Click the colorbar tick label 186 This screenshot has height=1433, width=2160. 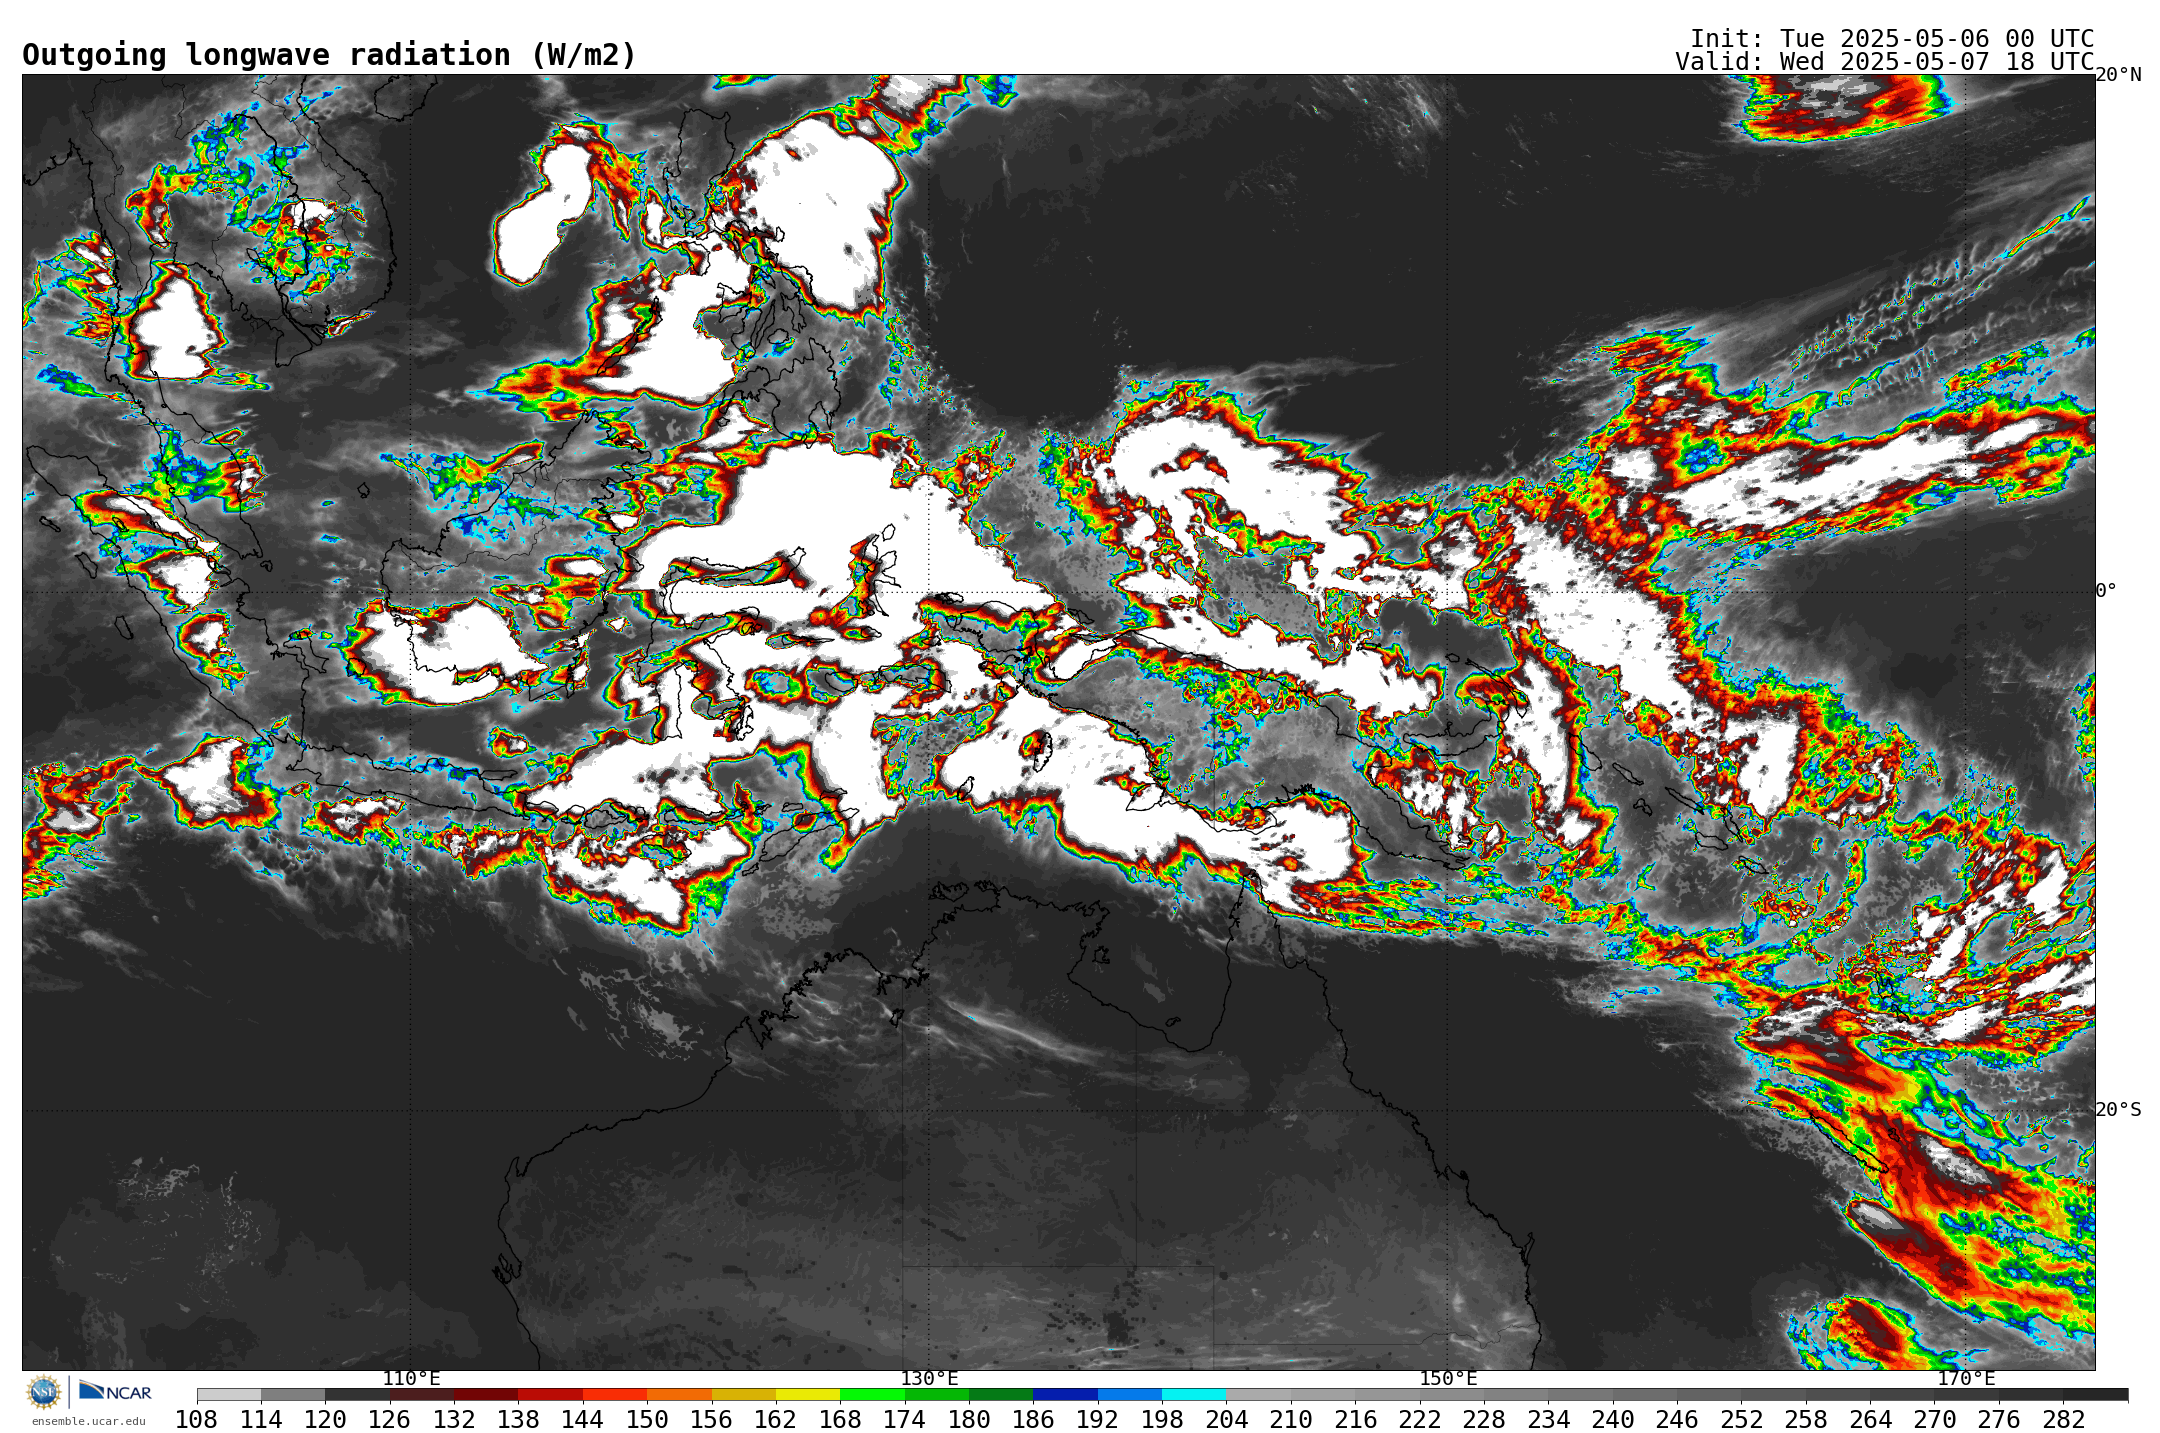point(1033,1420)
